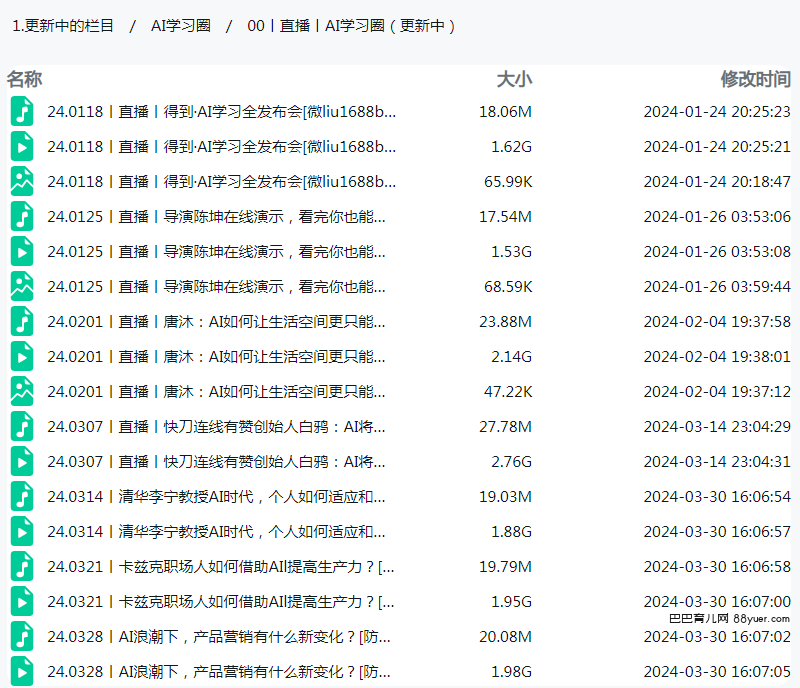Click the music note icon in the 19.03M 24.0314 row
Viewport: 800px width, 688px height.
pos(22,497)
